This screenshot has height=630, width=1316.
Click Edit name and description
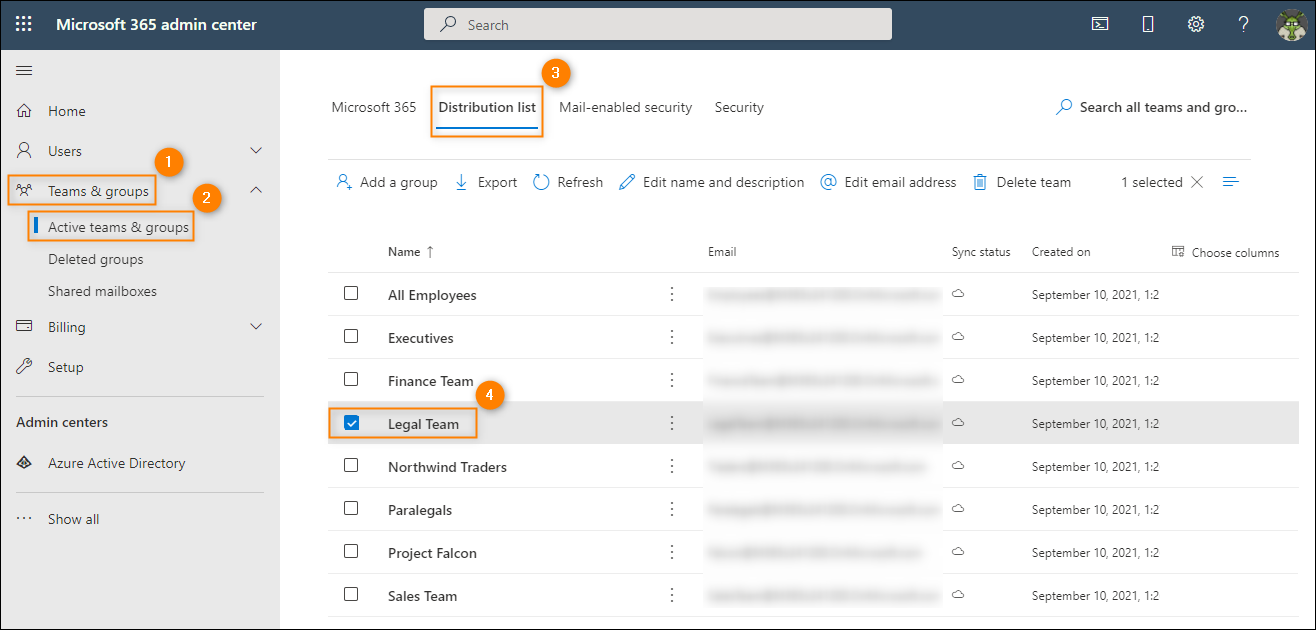712,182
